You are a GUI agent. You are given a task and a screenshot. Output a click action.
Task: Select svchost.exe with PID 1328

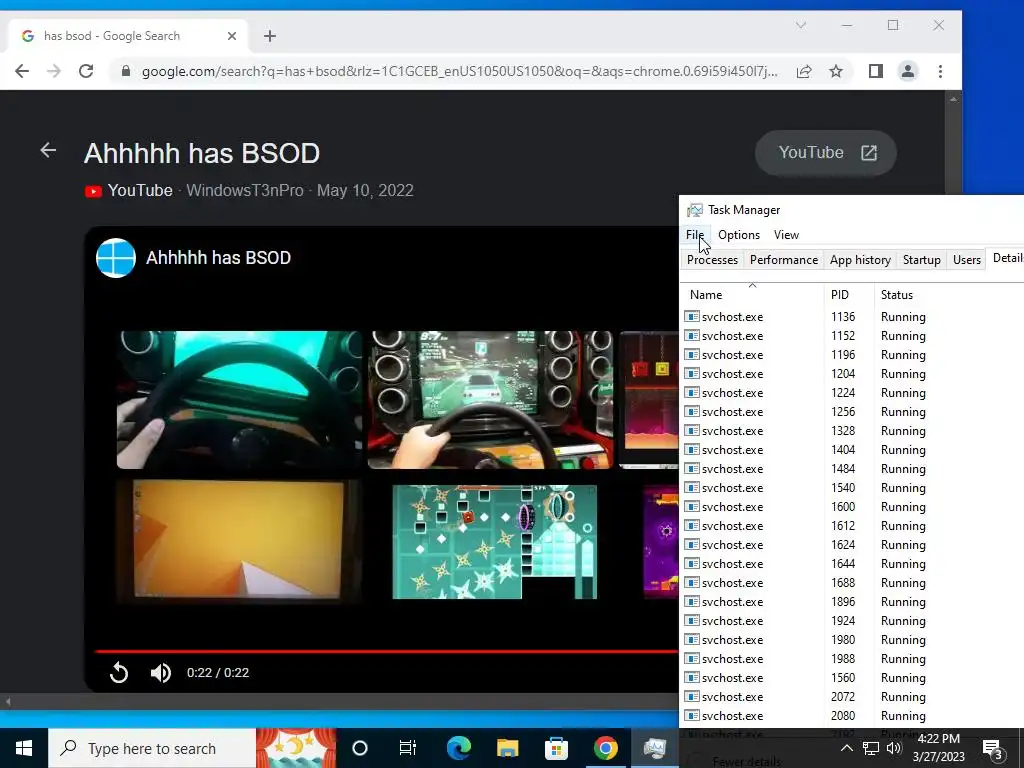pyautogui.click(x=852, y=431)
